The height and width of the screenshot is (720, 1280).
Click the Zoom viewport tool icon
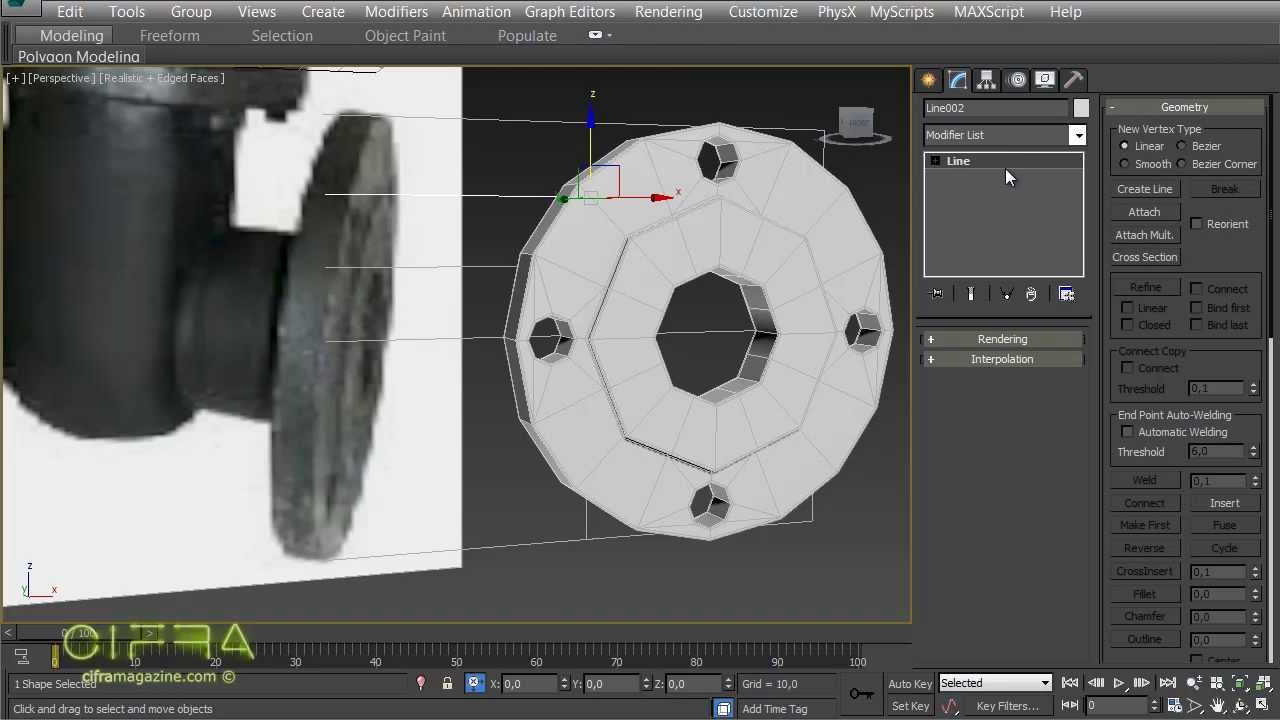tap(1194, 684)
